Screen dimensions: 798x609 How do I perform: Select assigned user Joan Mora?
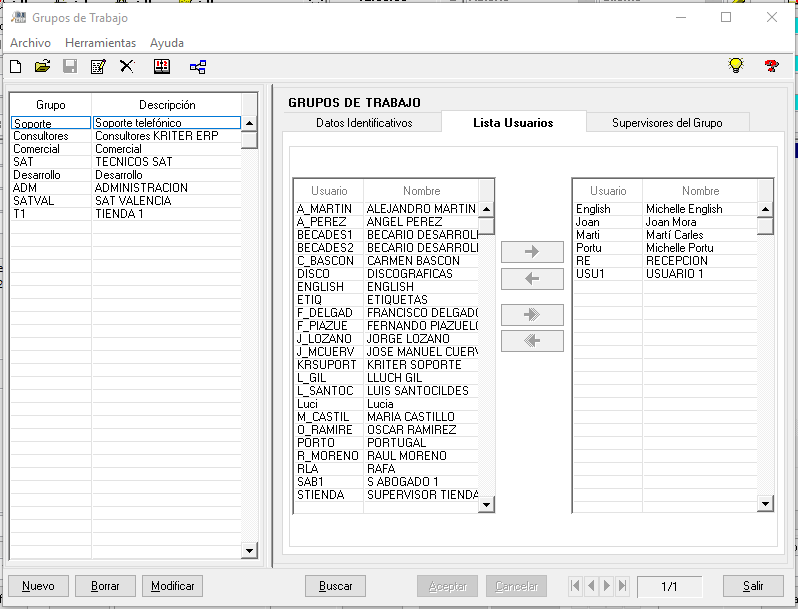665,222
